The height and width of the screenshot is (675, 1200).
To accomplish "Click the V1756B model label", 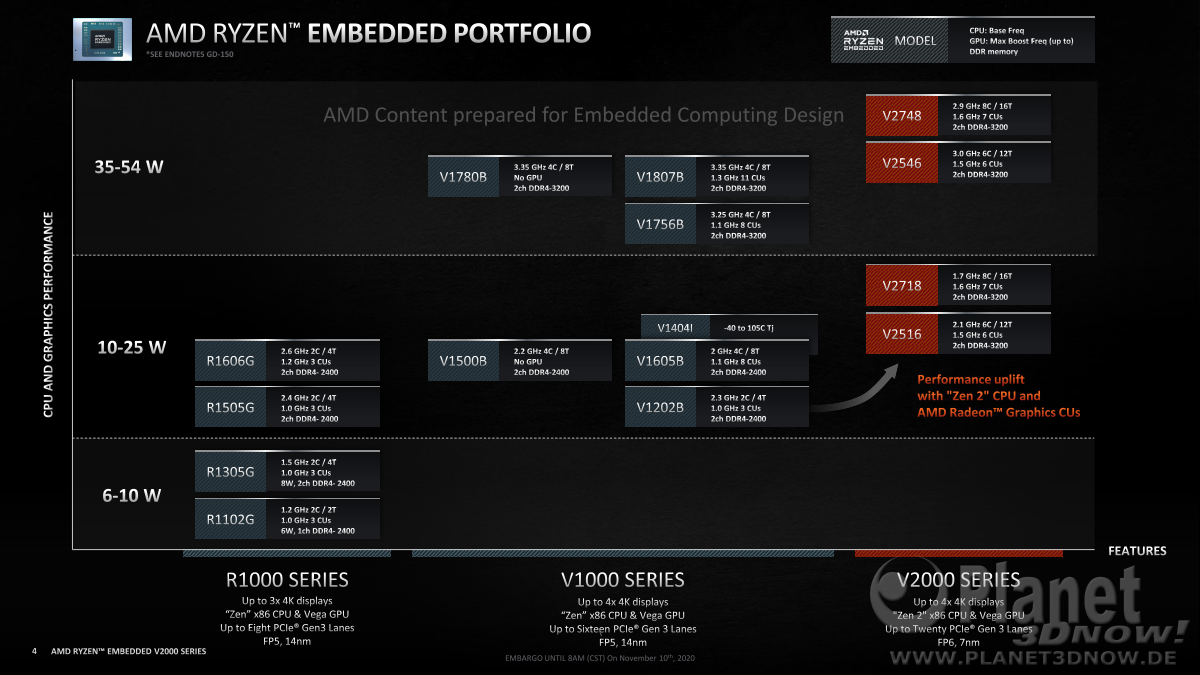I will coord(661,224).
